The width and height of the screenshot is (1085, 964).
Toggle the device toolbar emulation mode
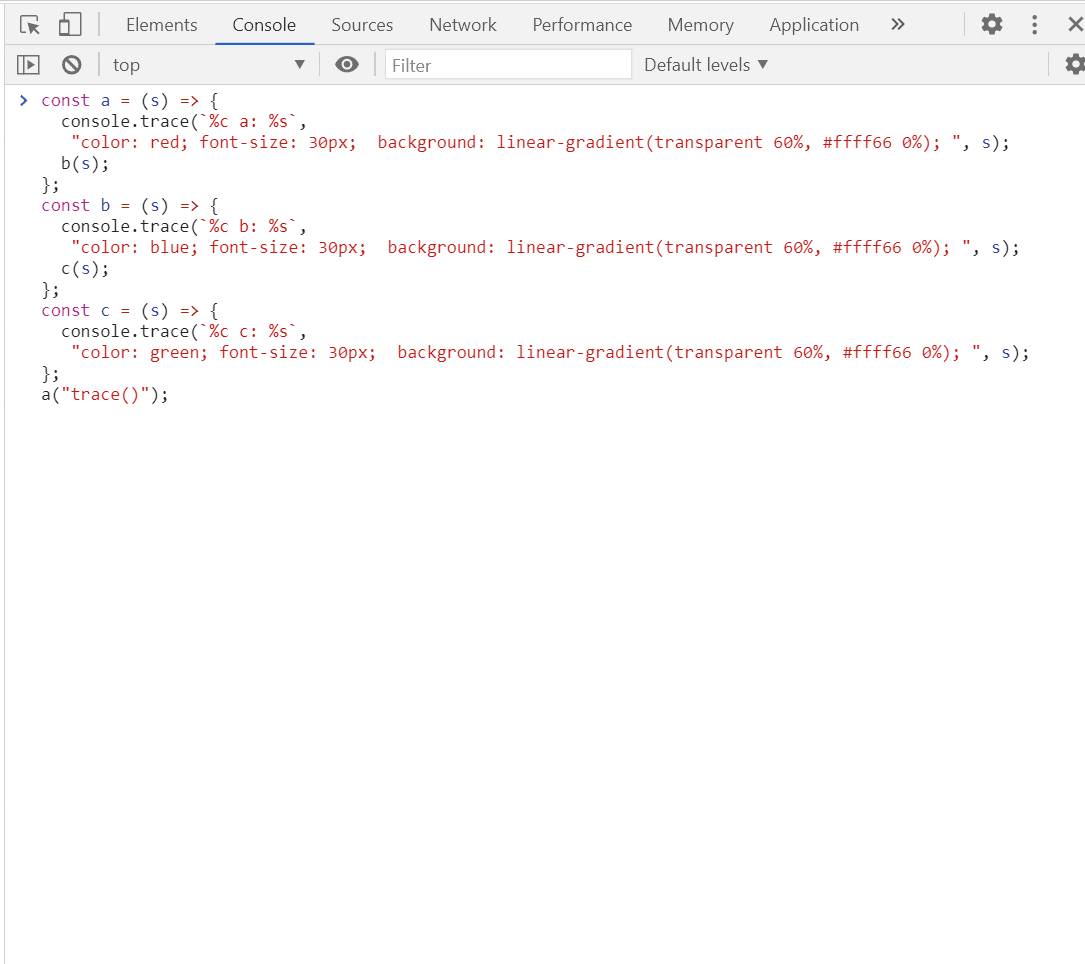pos(68,24)
